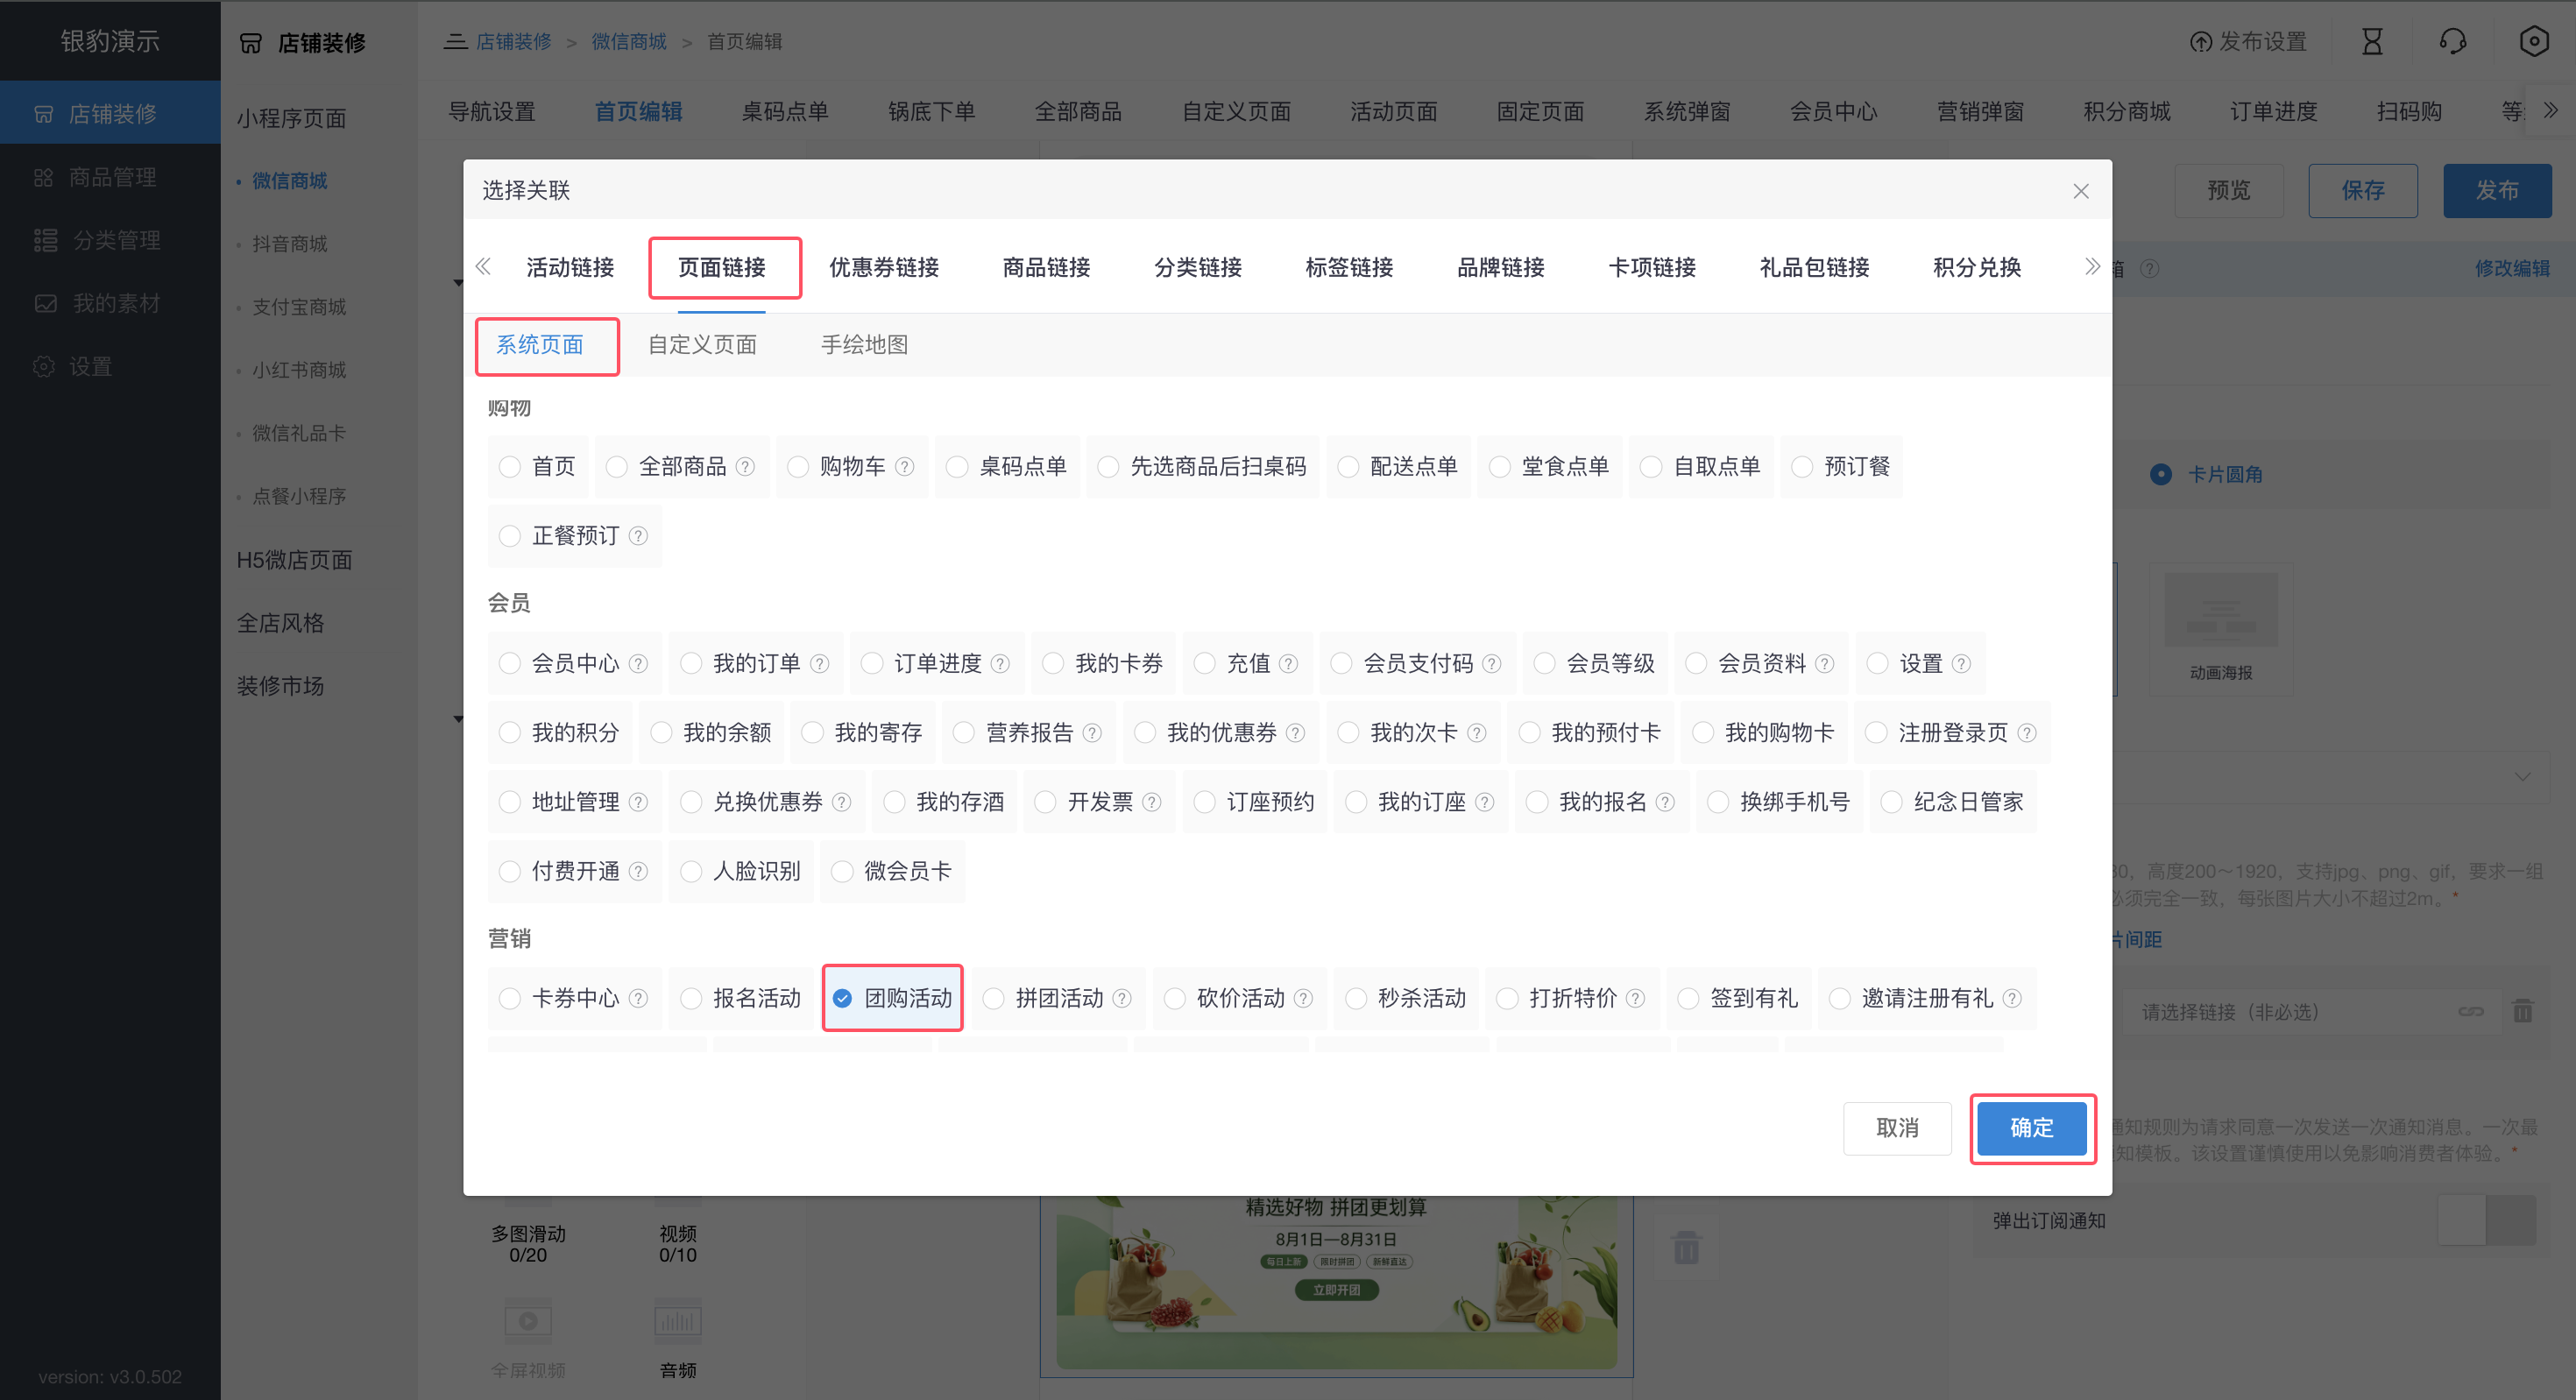This screenshot has height=1400, width=2576.
Task: Switch to 商品链接 tab
Action: 1046,267
